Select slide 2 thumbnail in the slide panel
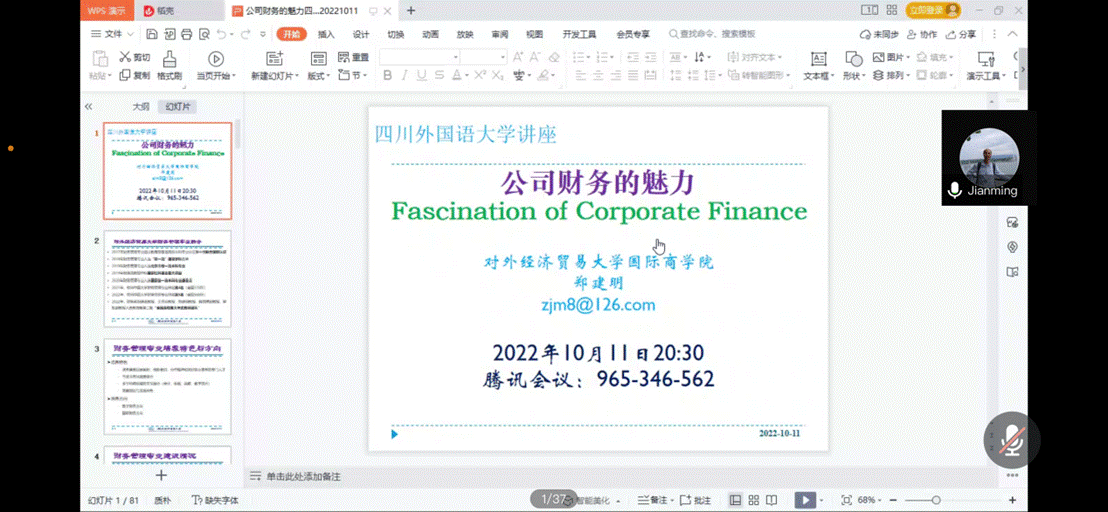Image resolution: width=1108 pixels, height=512 pixels. click(x=167, y=279)
